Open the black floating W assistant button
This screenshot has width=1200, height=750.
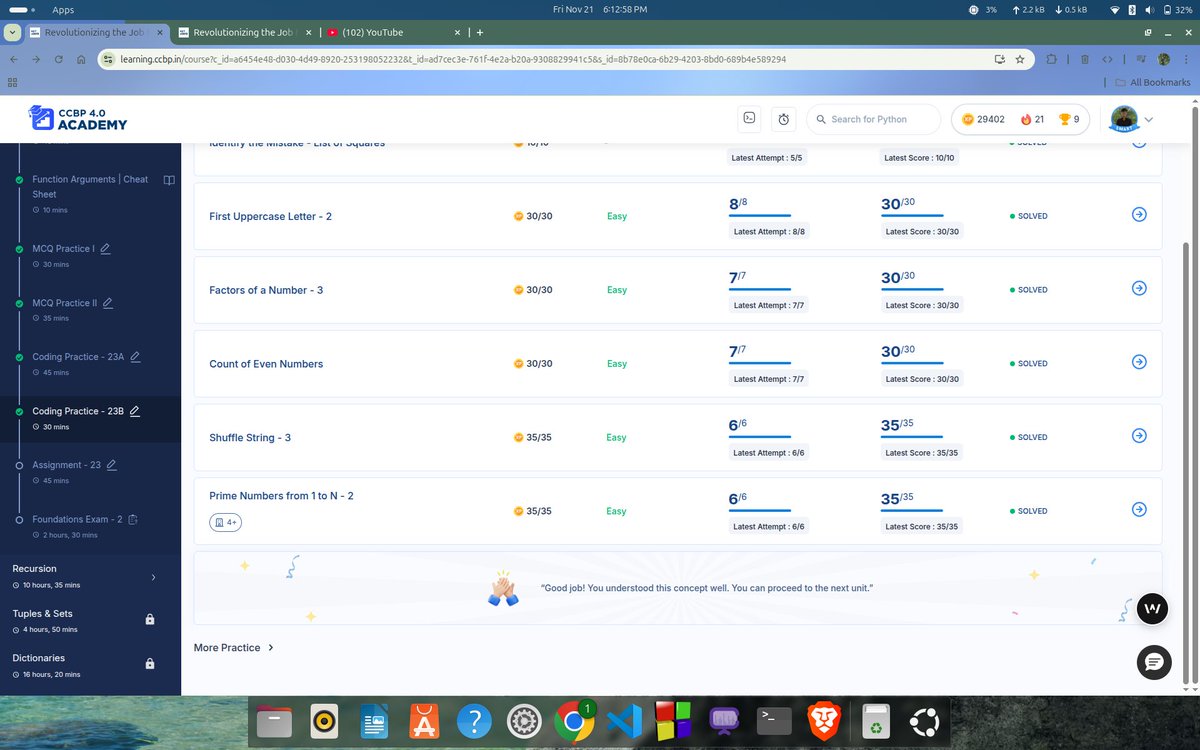point(1153,609)
